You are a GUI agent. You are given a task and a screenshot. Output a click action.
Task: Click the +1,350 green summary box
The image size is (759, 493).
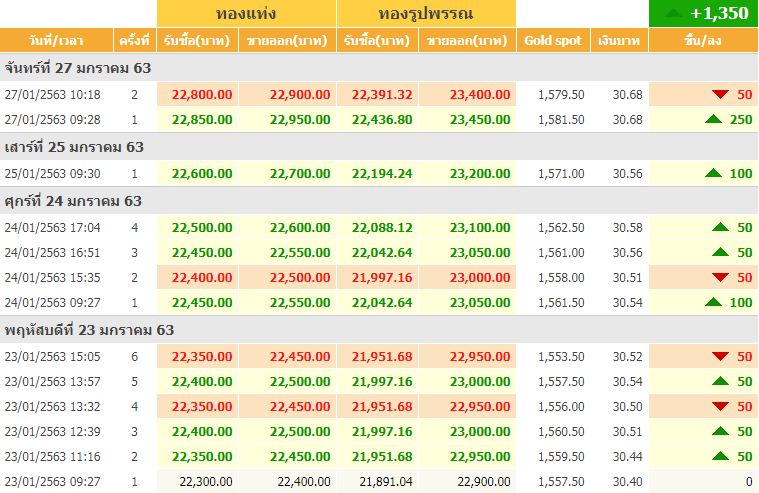click(x=703, y=13)
